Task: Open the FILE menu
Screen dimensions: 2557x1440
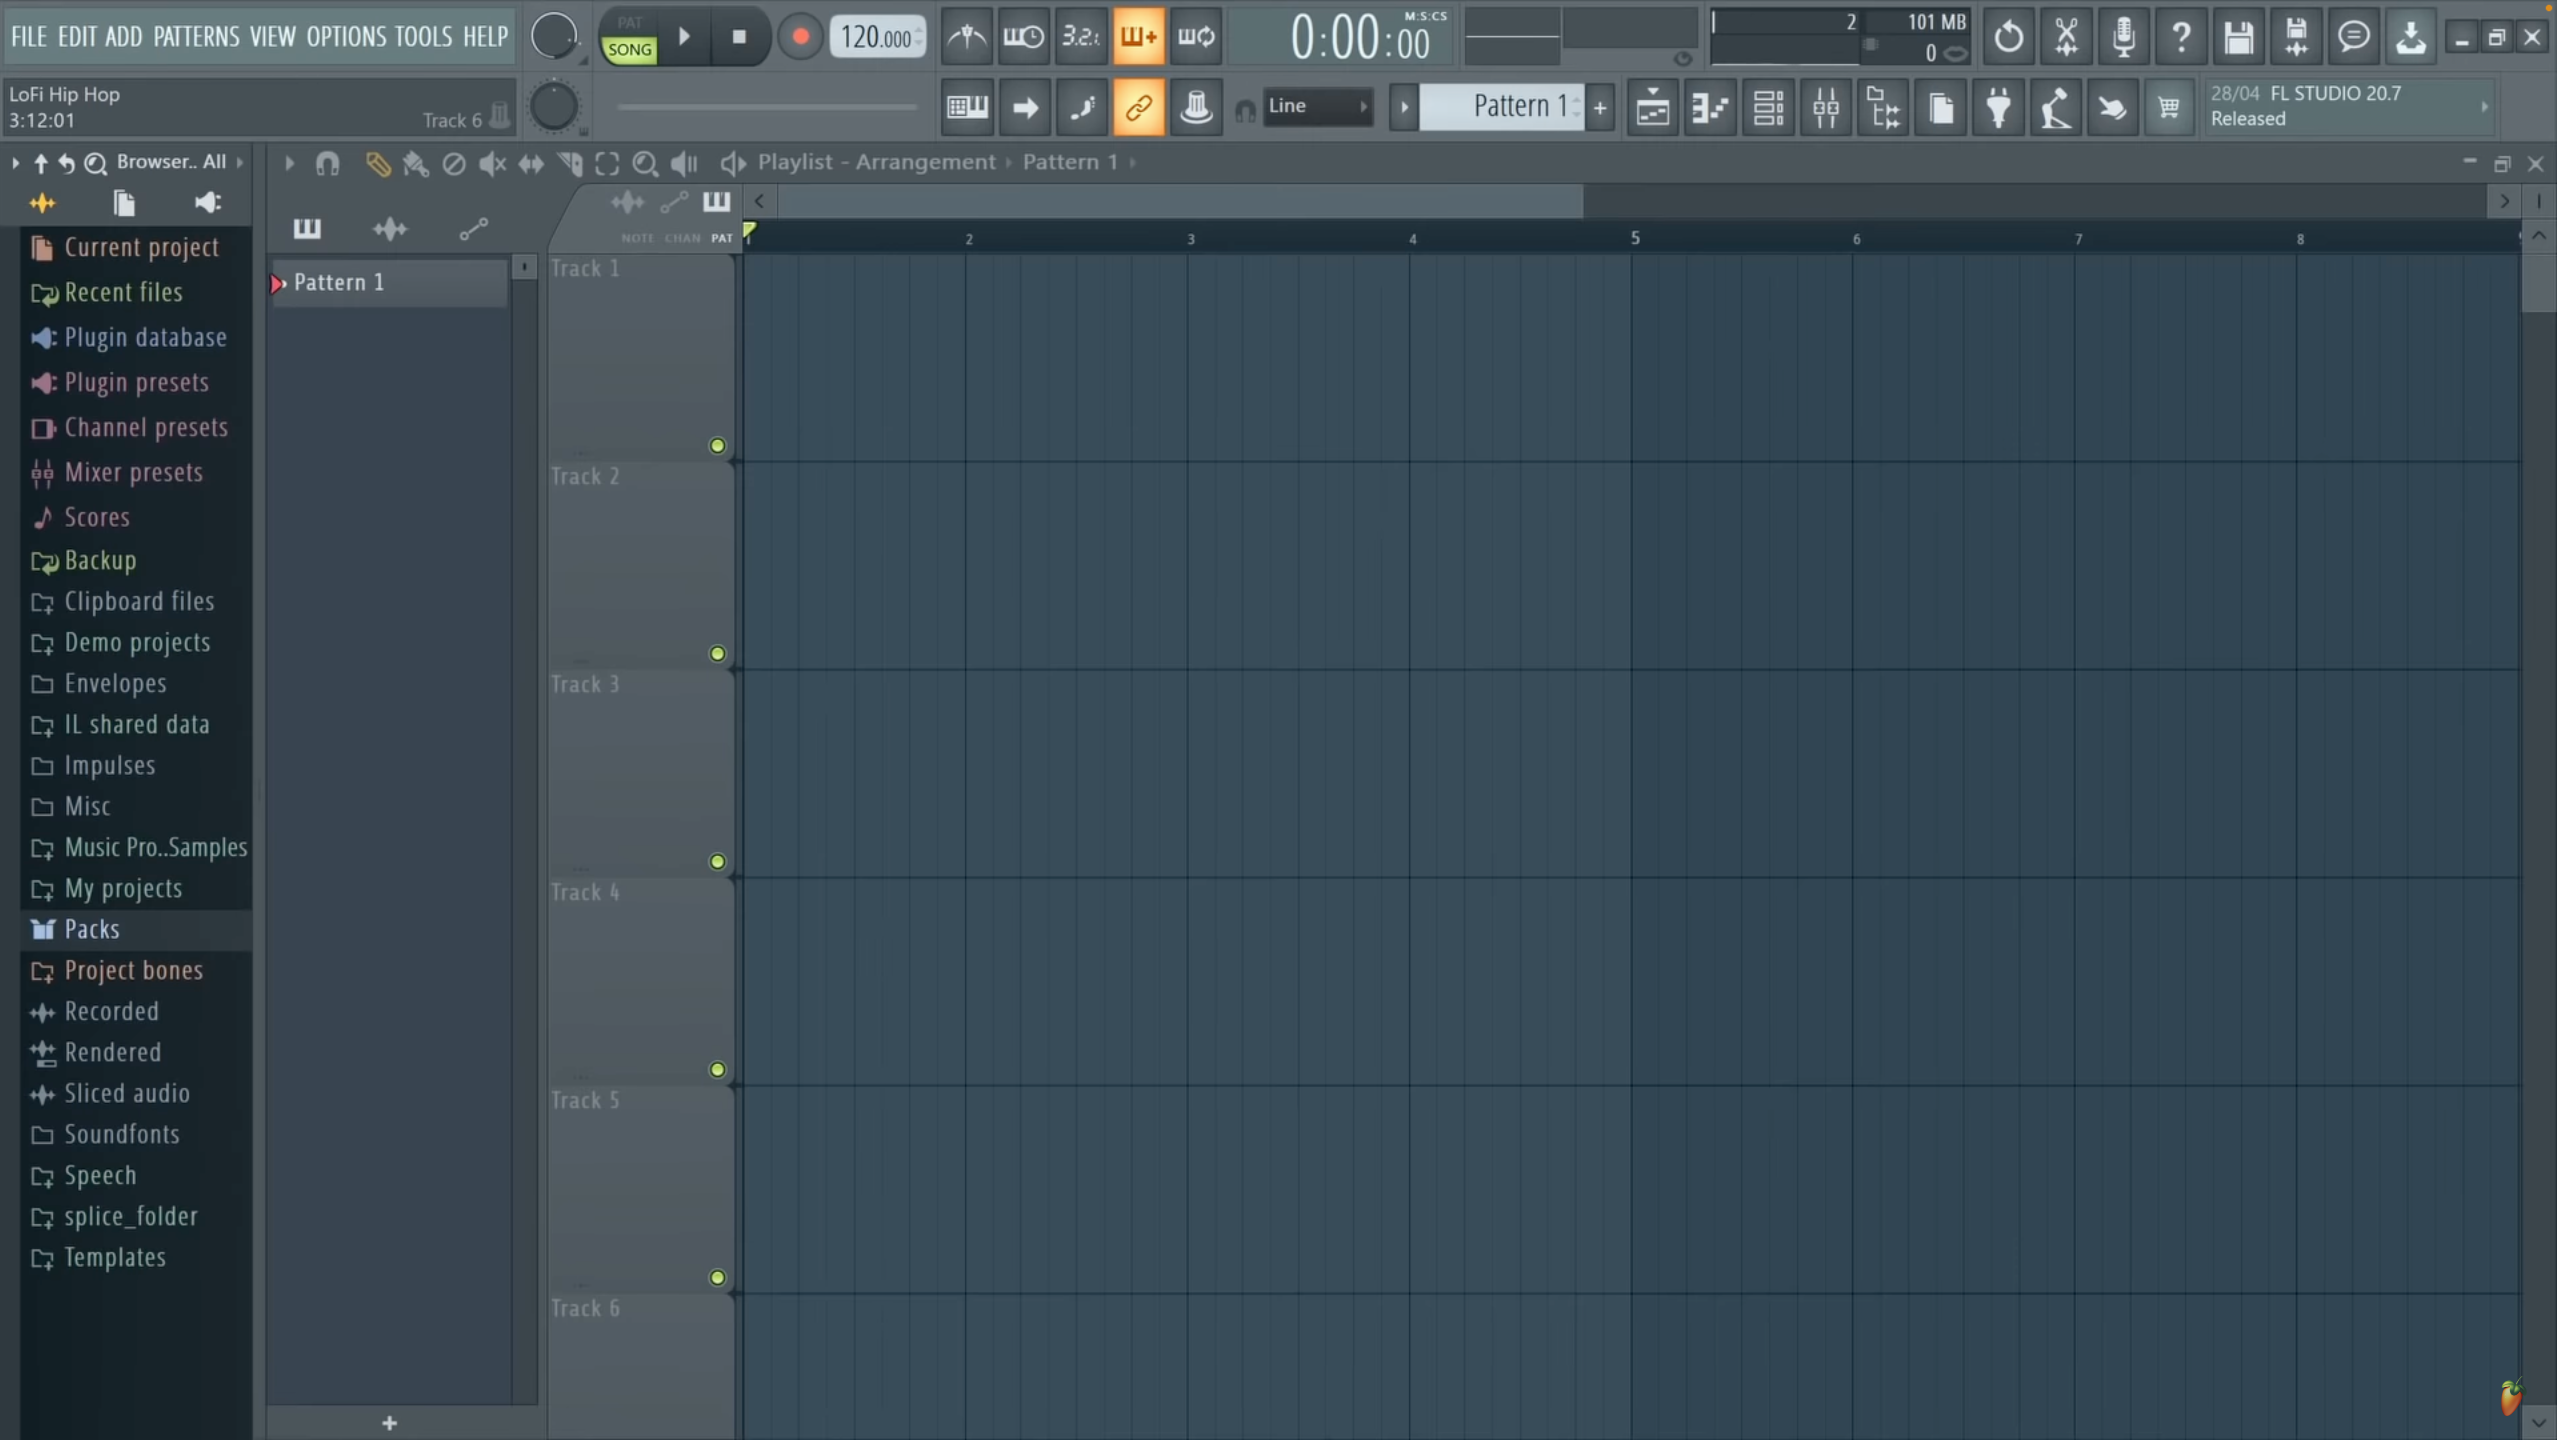Action: pos(28,36)
